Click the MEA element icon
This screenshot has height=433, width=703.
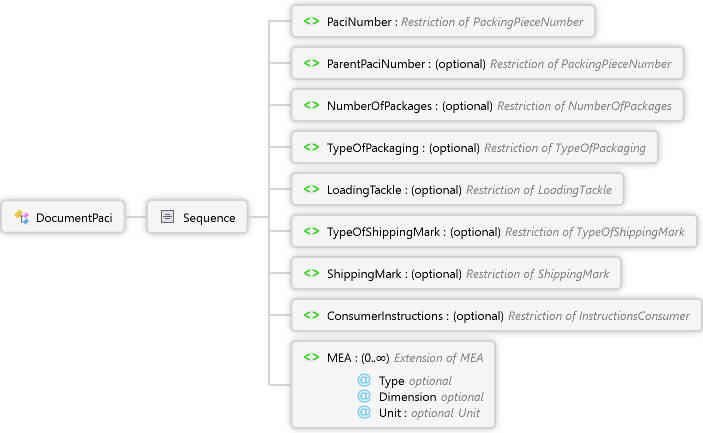pyautogui.click(x=311, y=357)
